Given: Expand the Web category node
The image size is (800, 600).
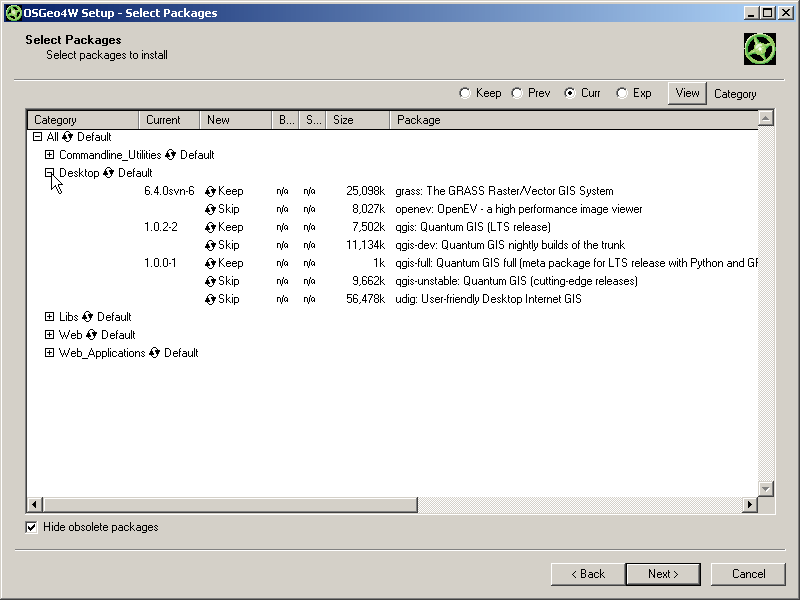Looking at the screenshot, I should (49, 335).
